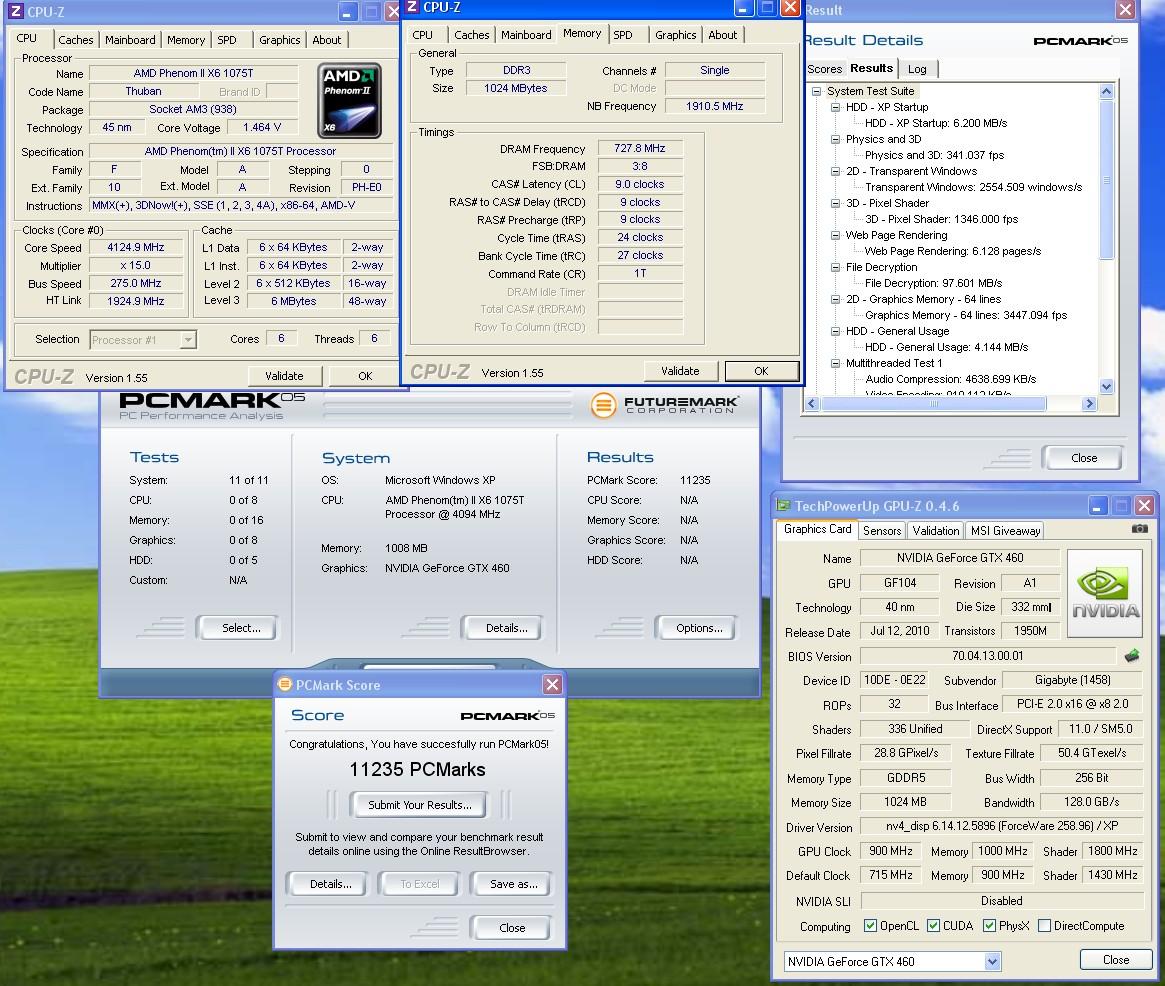1165x986 pixels.
Task: Click the AMD Phenom II logo in CPU-Z
Action: (x=349, y=100)
